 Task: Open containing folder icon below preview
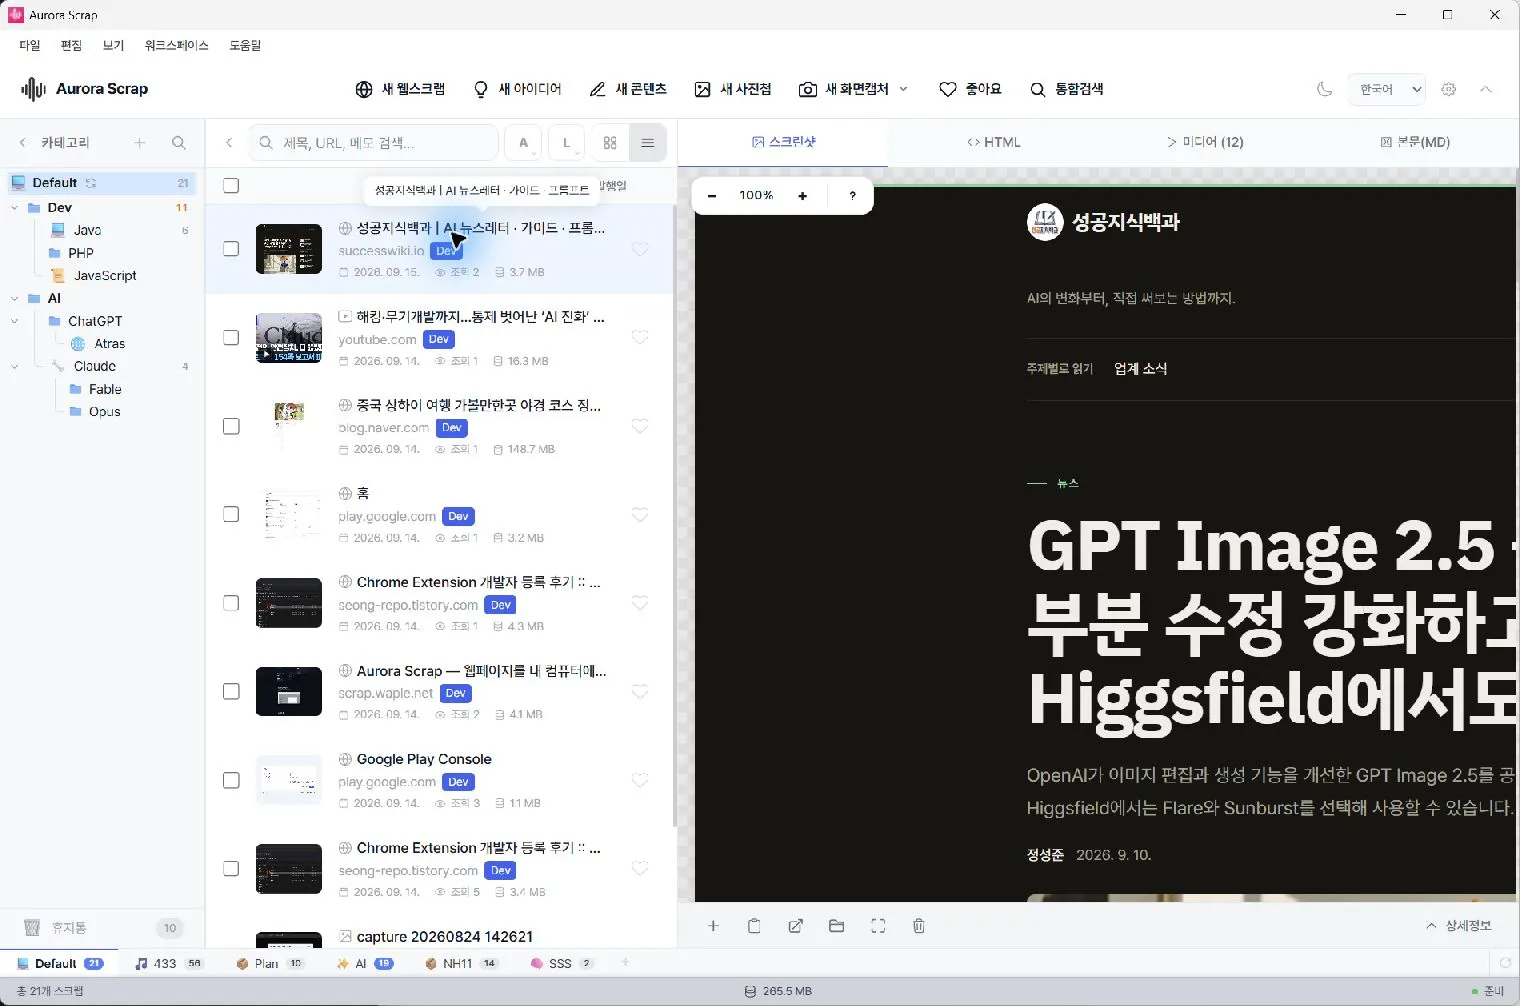click(x=837, y=926)
